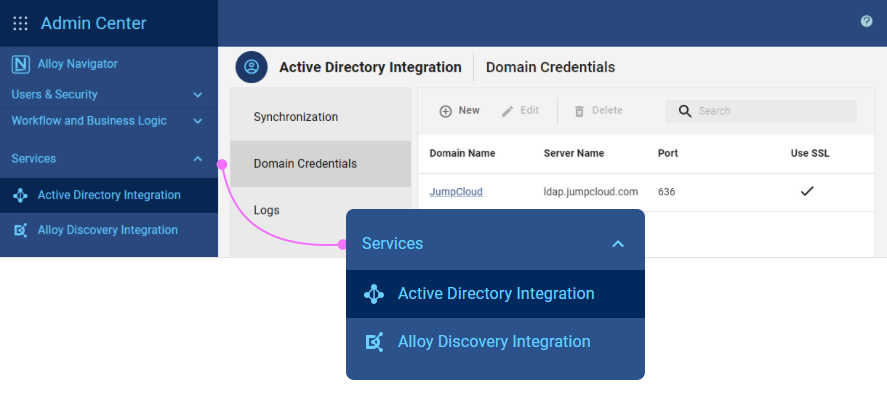Viewport: 887px width, 397px height.
Task: Click the Admin Center title
Action: click(x=93, y=23)
